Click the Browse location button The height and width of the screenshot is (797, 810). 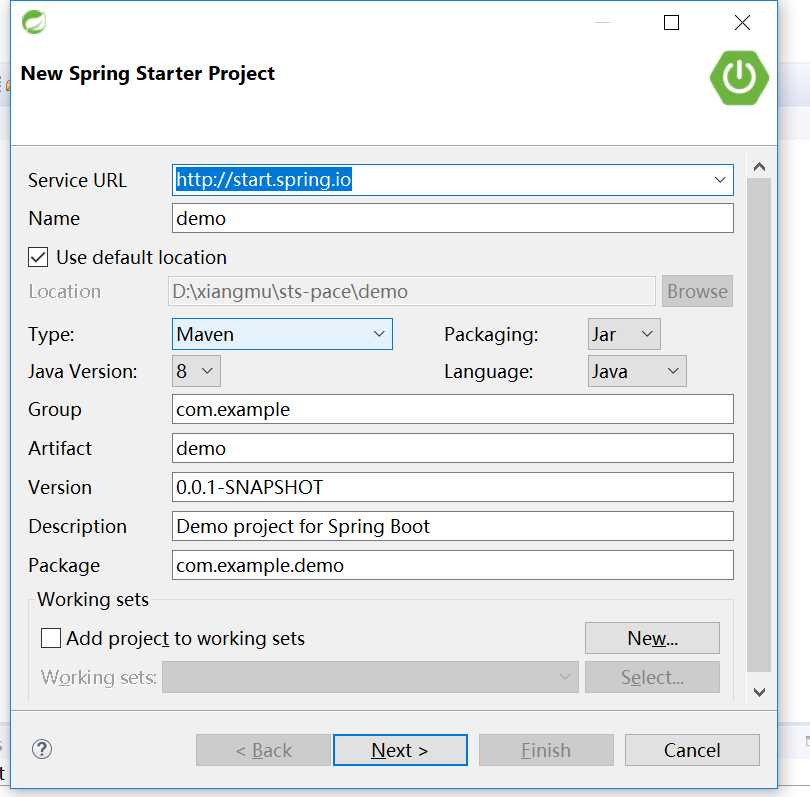tap(697, 291)
